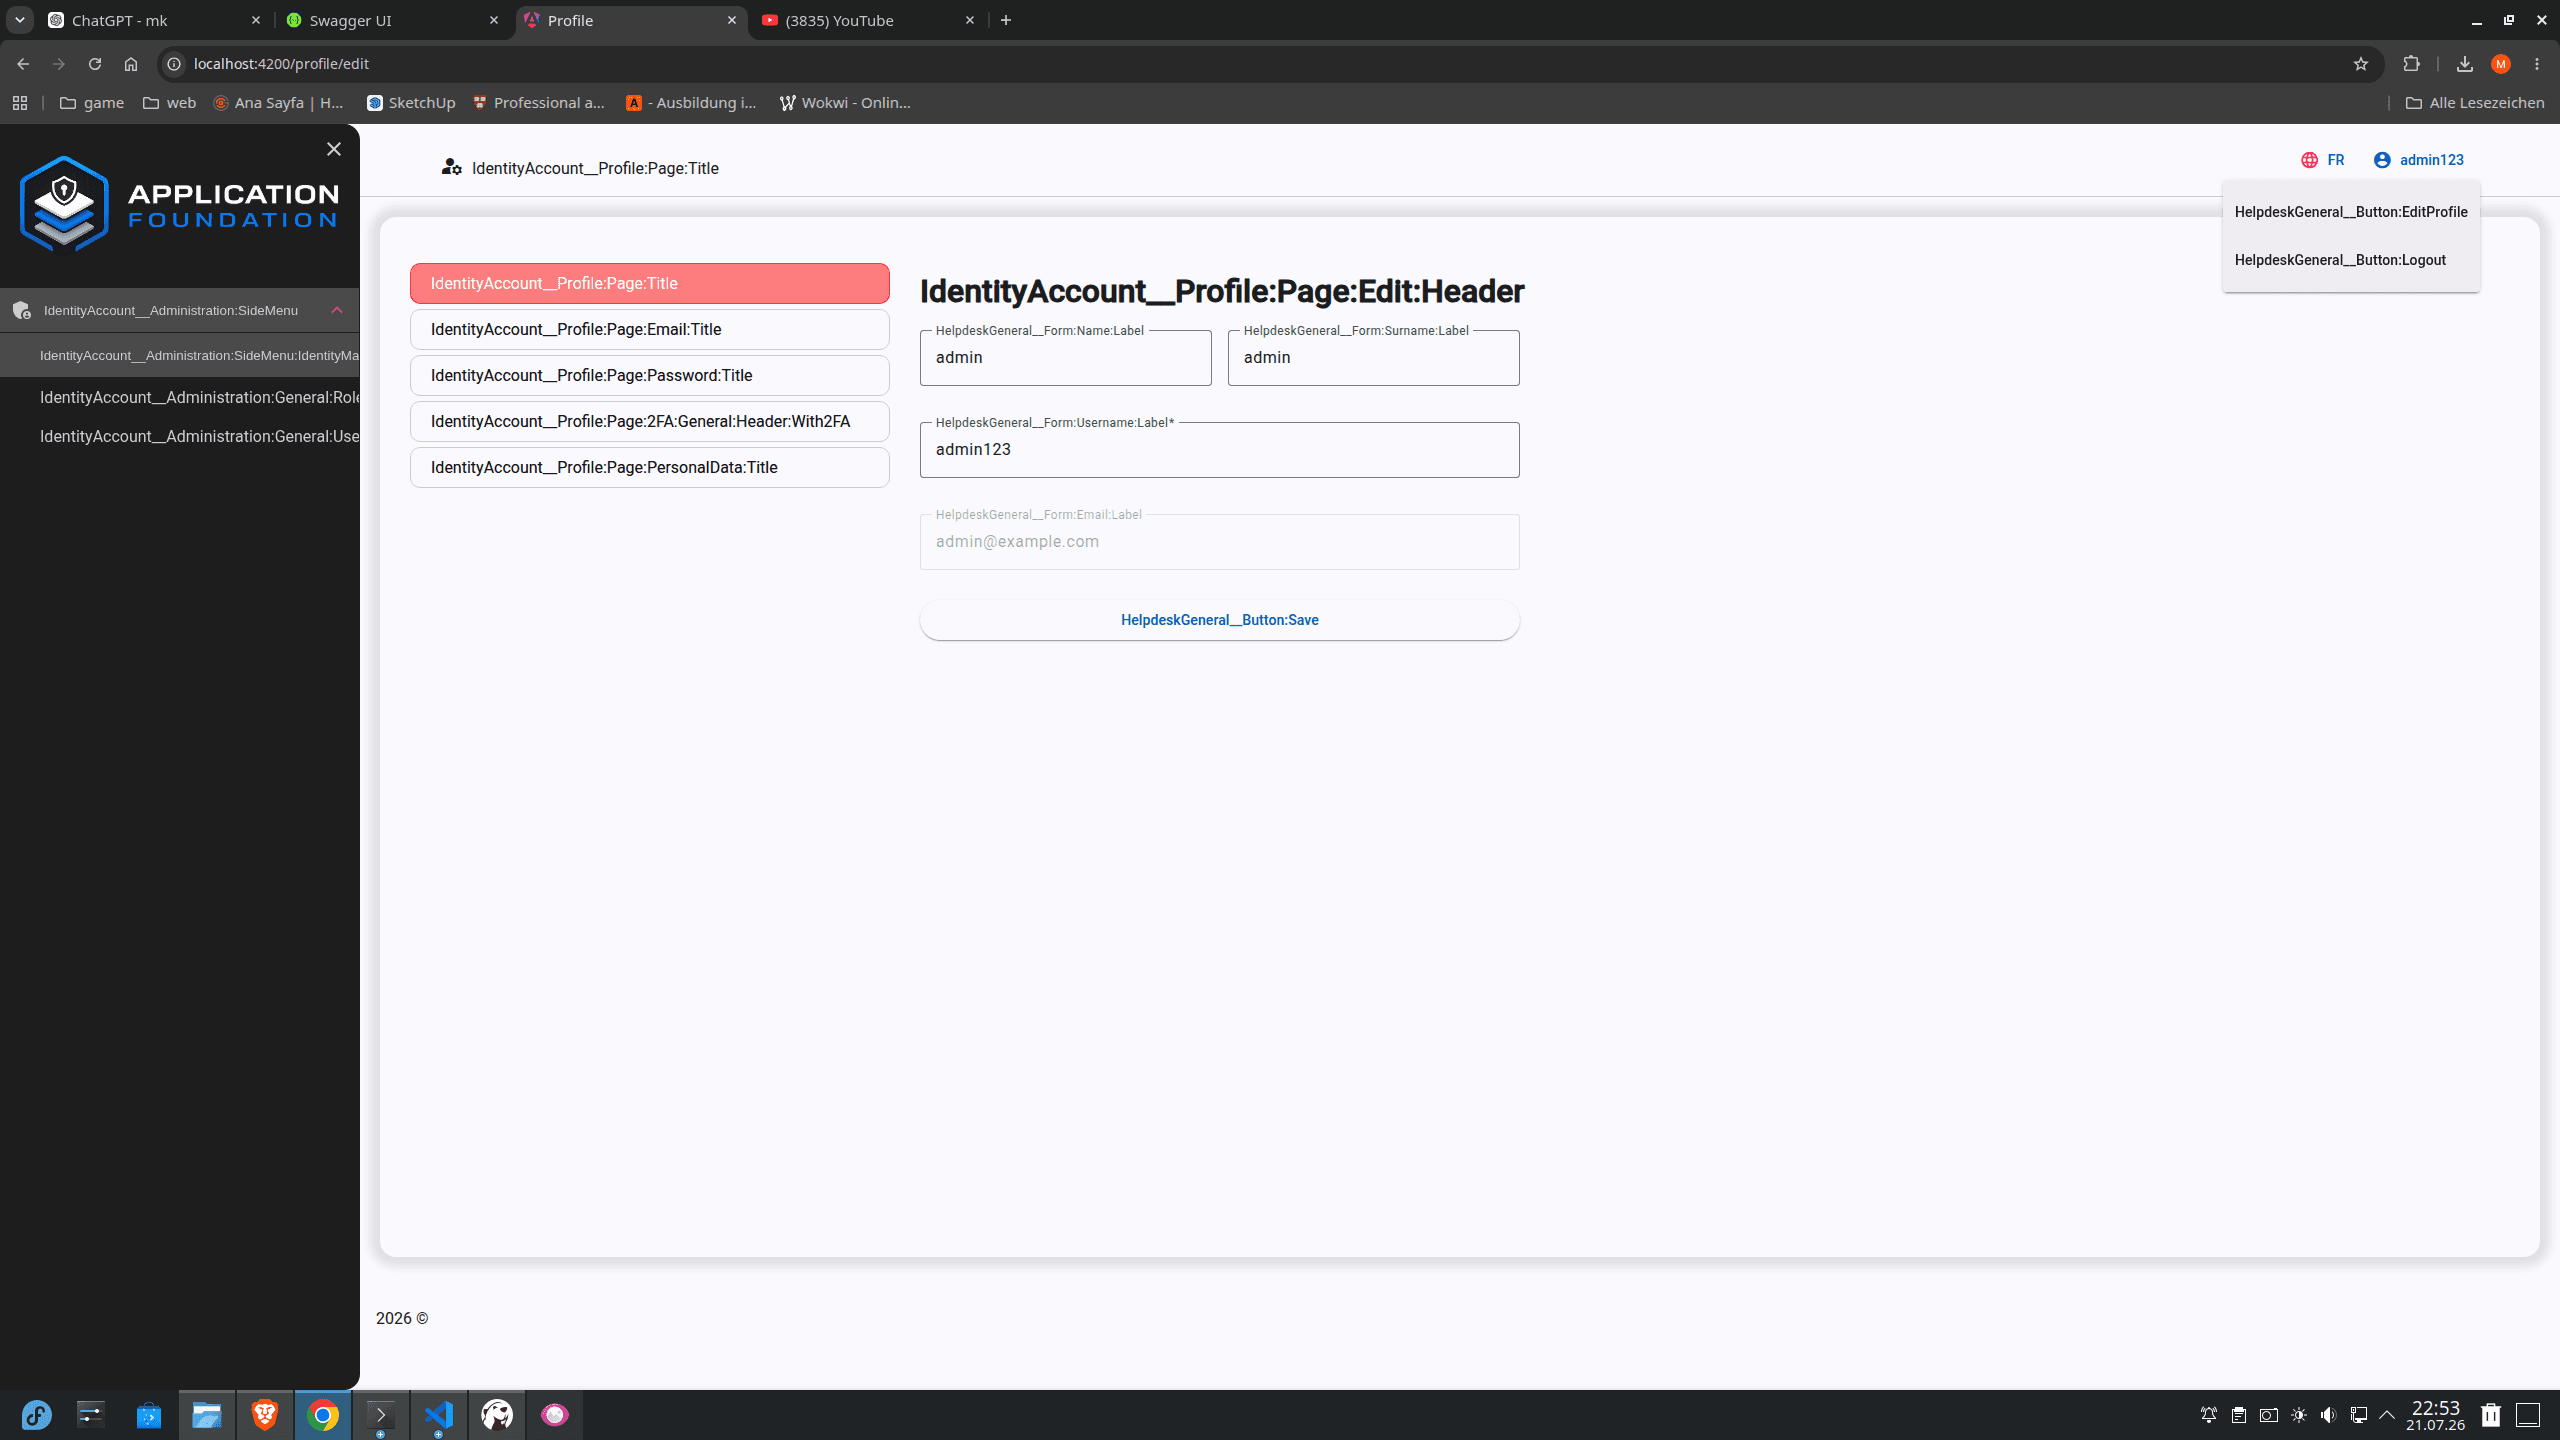Screen dimensions: 2560x1440
Task: Open the Professional a... bookmark
Action: (539, 103)
